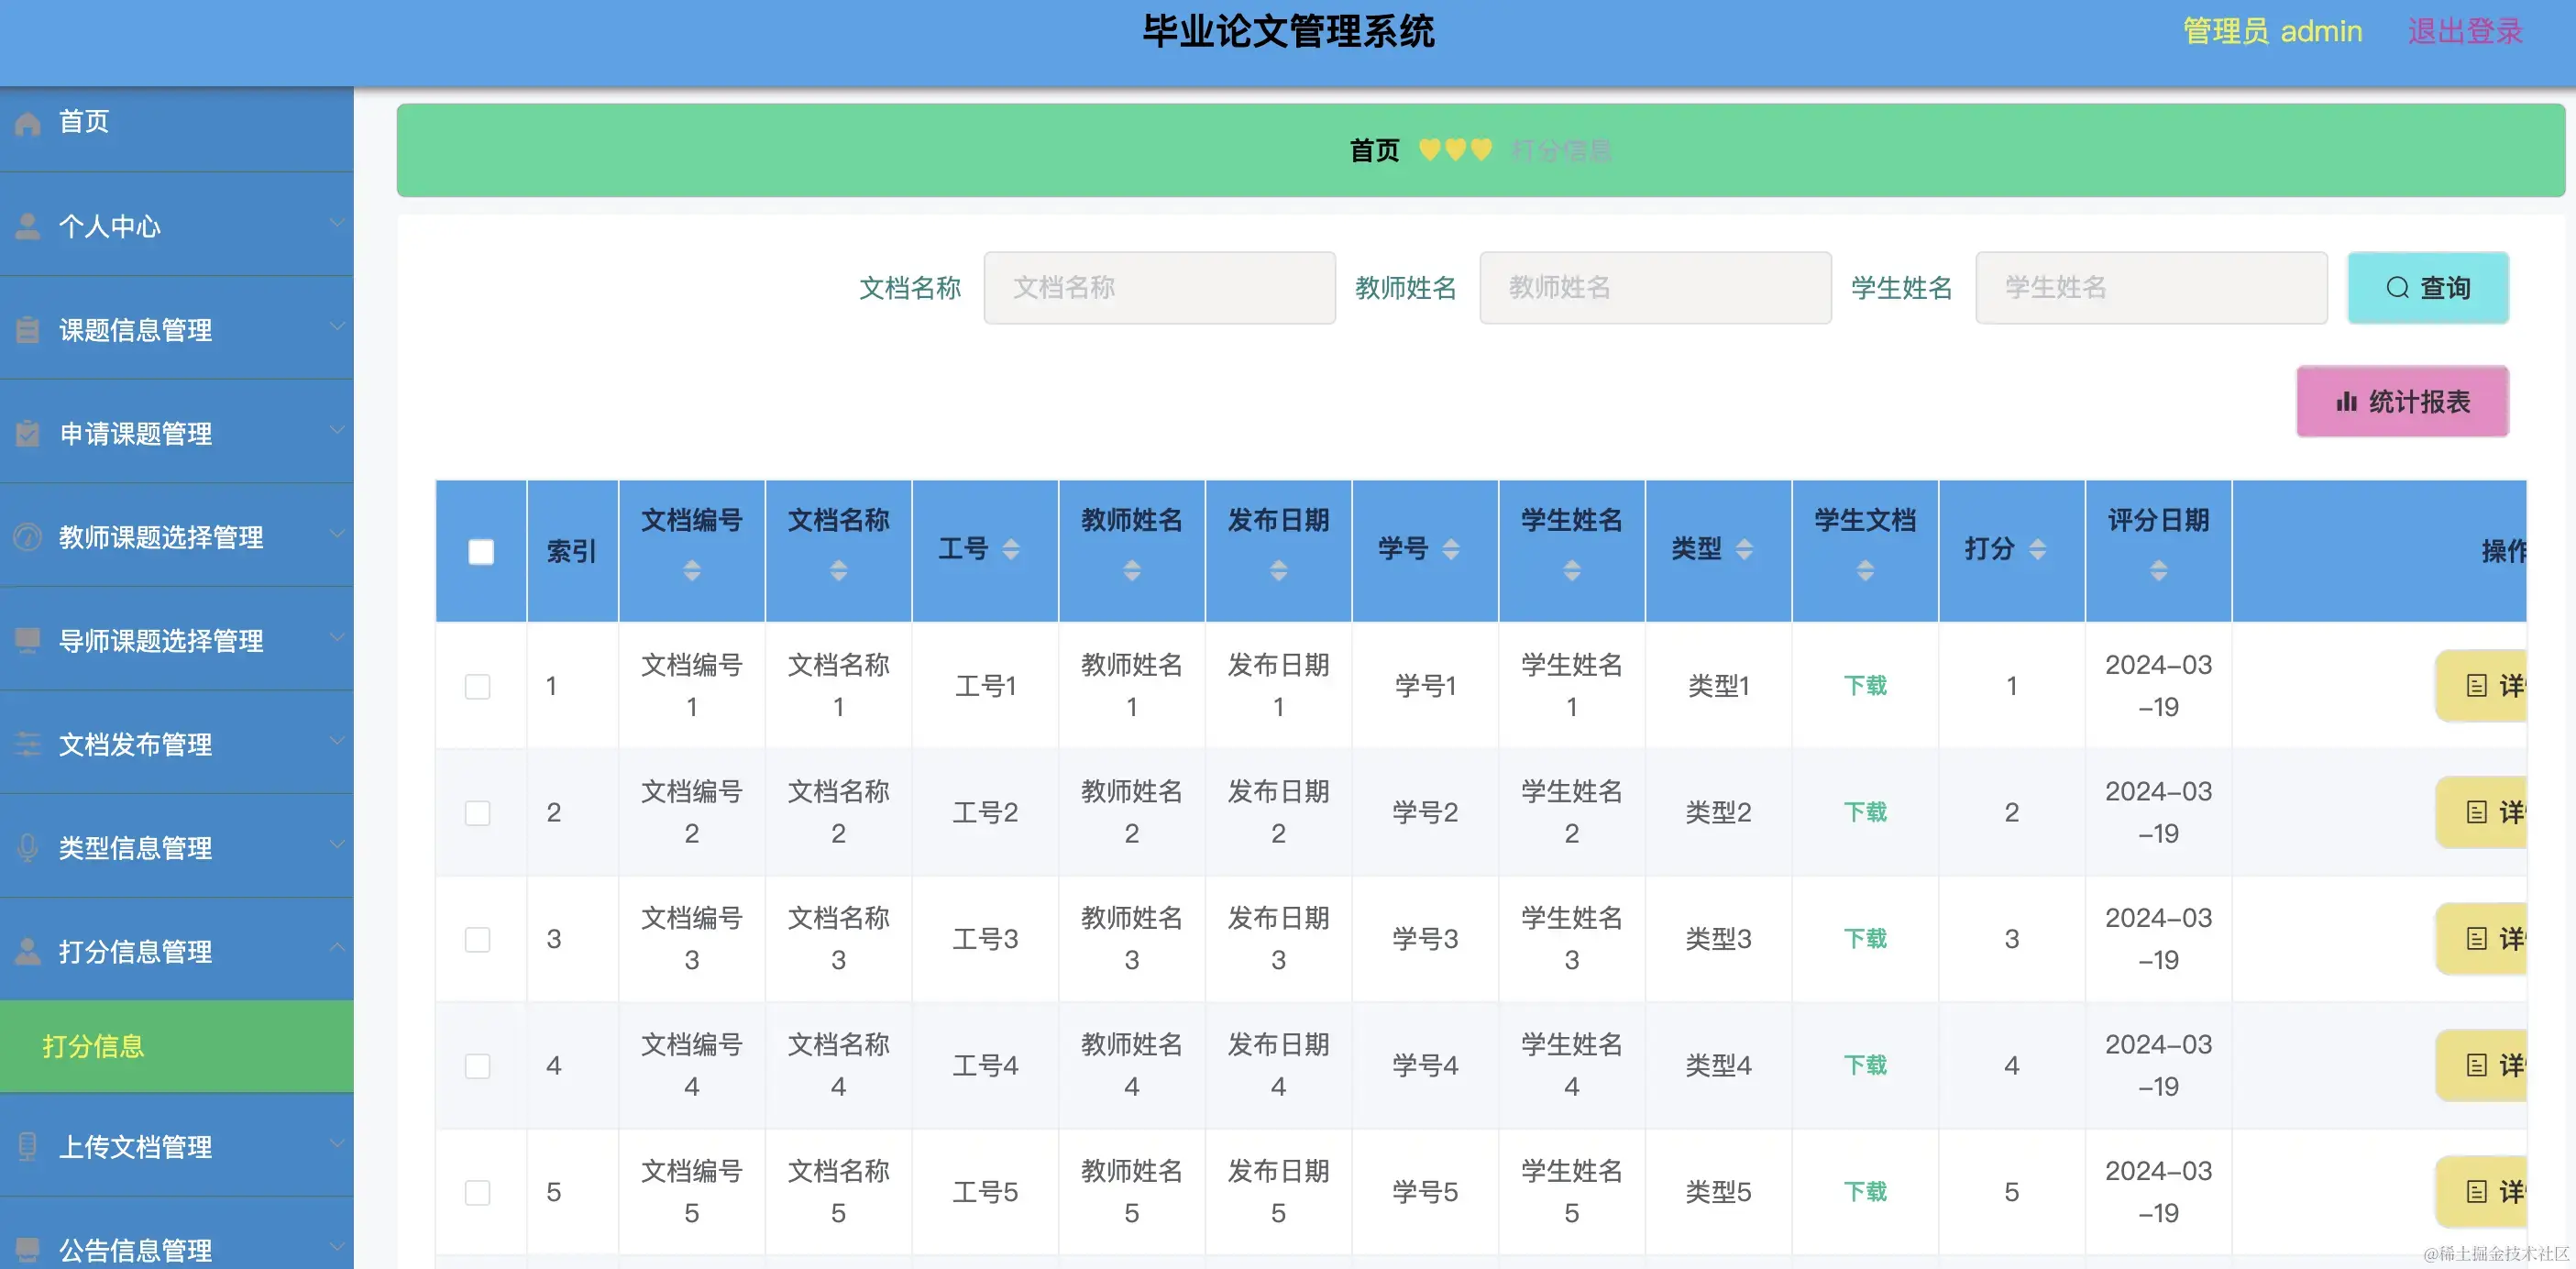The width and height of the screenshot is (2576, 1269).
Task: Open the 详情 detail icon on row 1
Action: (2476, 686)
